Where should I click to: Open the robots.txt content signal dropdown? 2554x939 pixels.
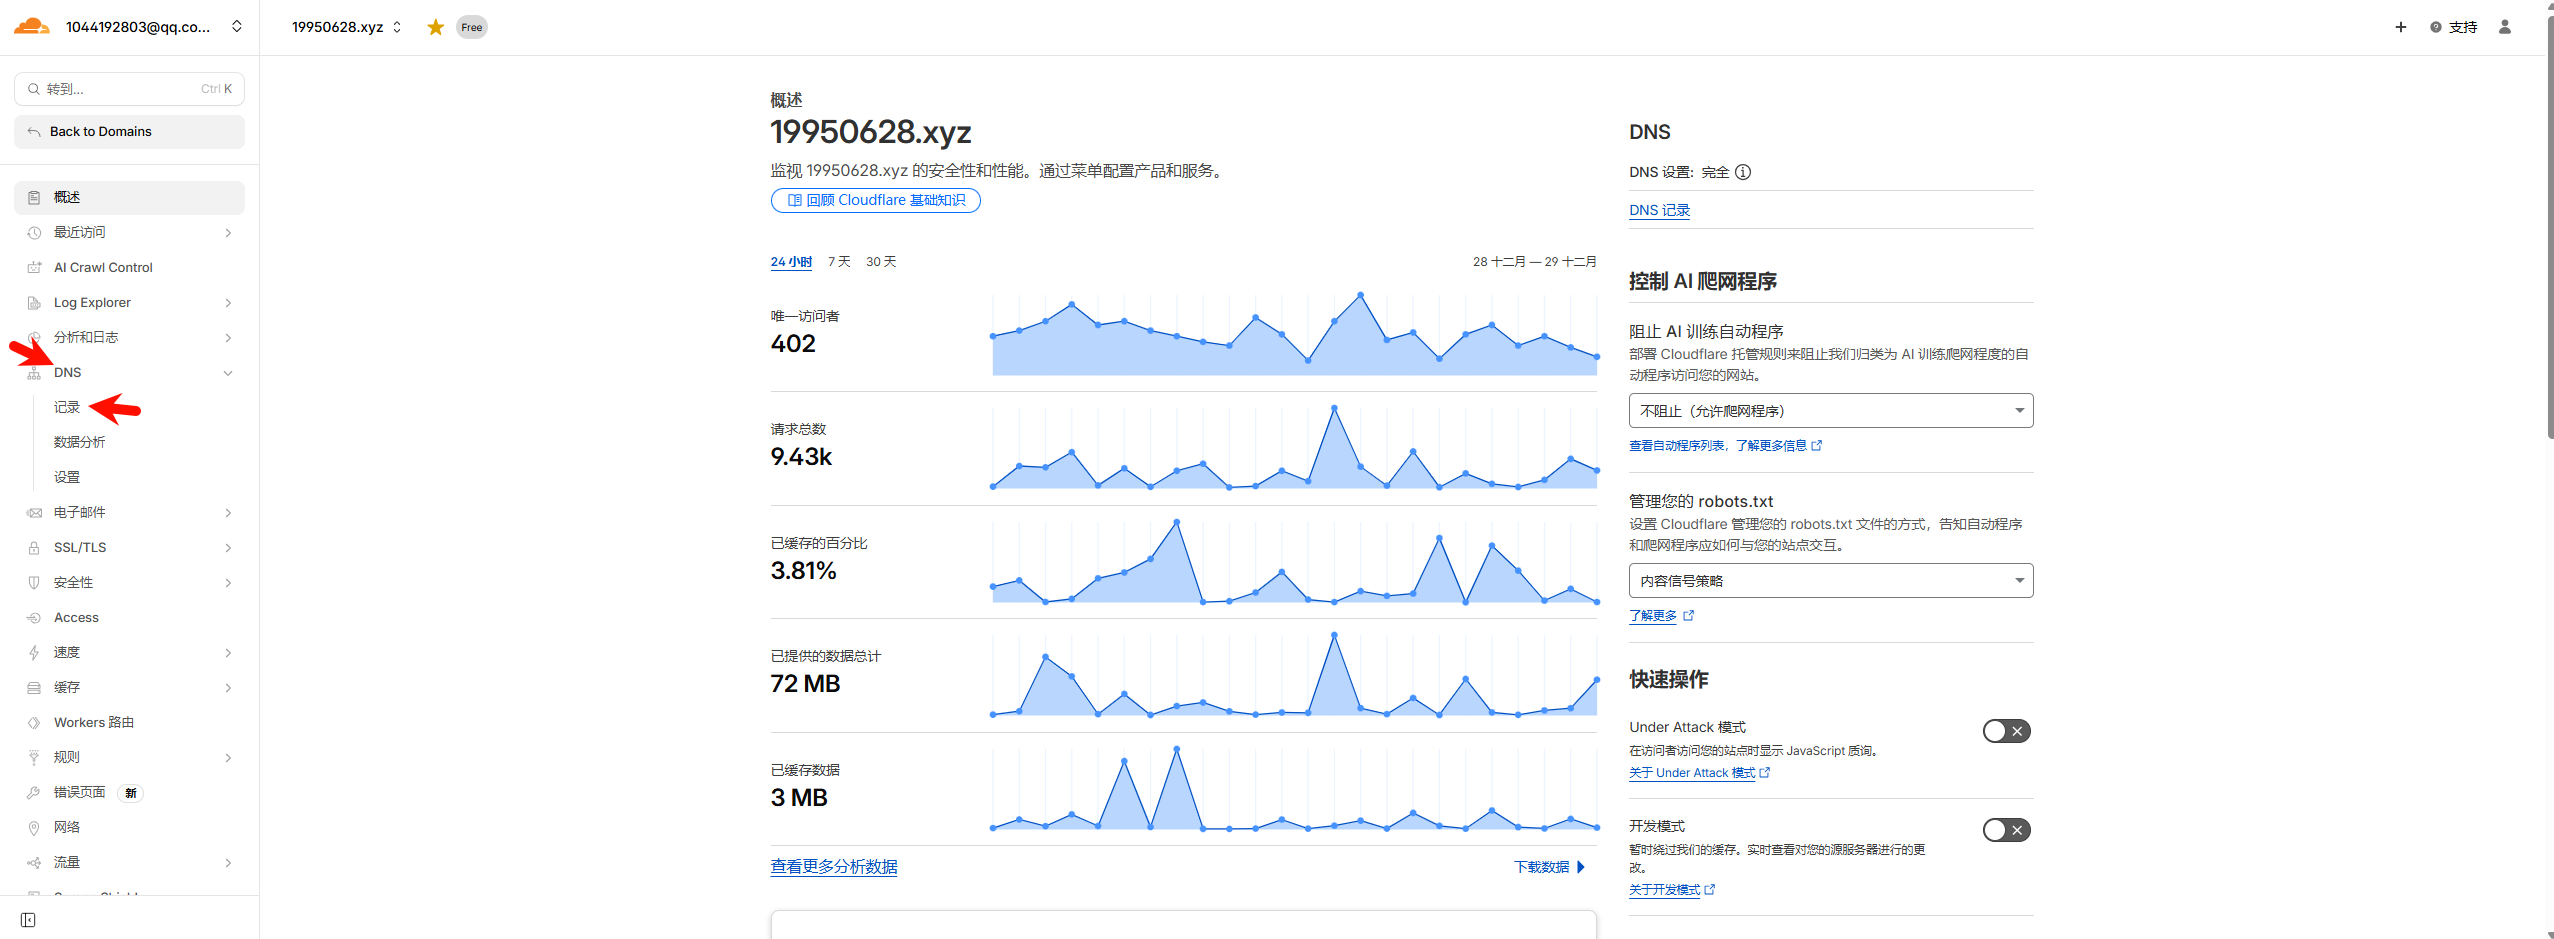tap(1830, 581)
